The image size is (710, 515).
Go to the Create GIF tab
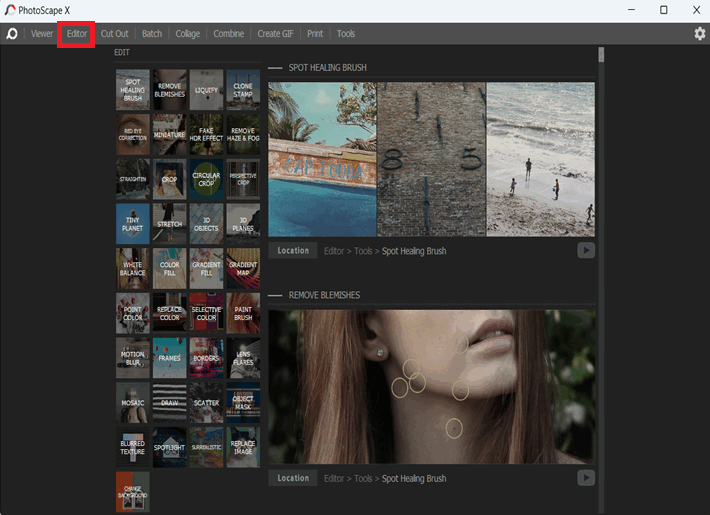tap(275, 34)
